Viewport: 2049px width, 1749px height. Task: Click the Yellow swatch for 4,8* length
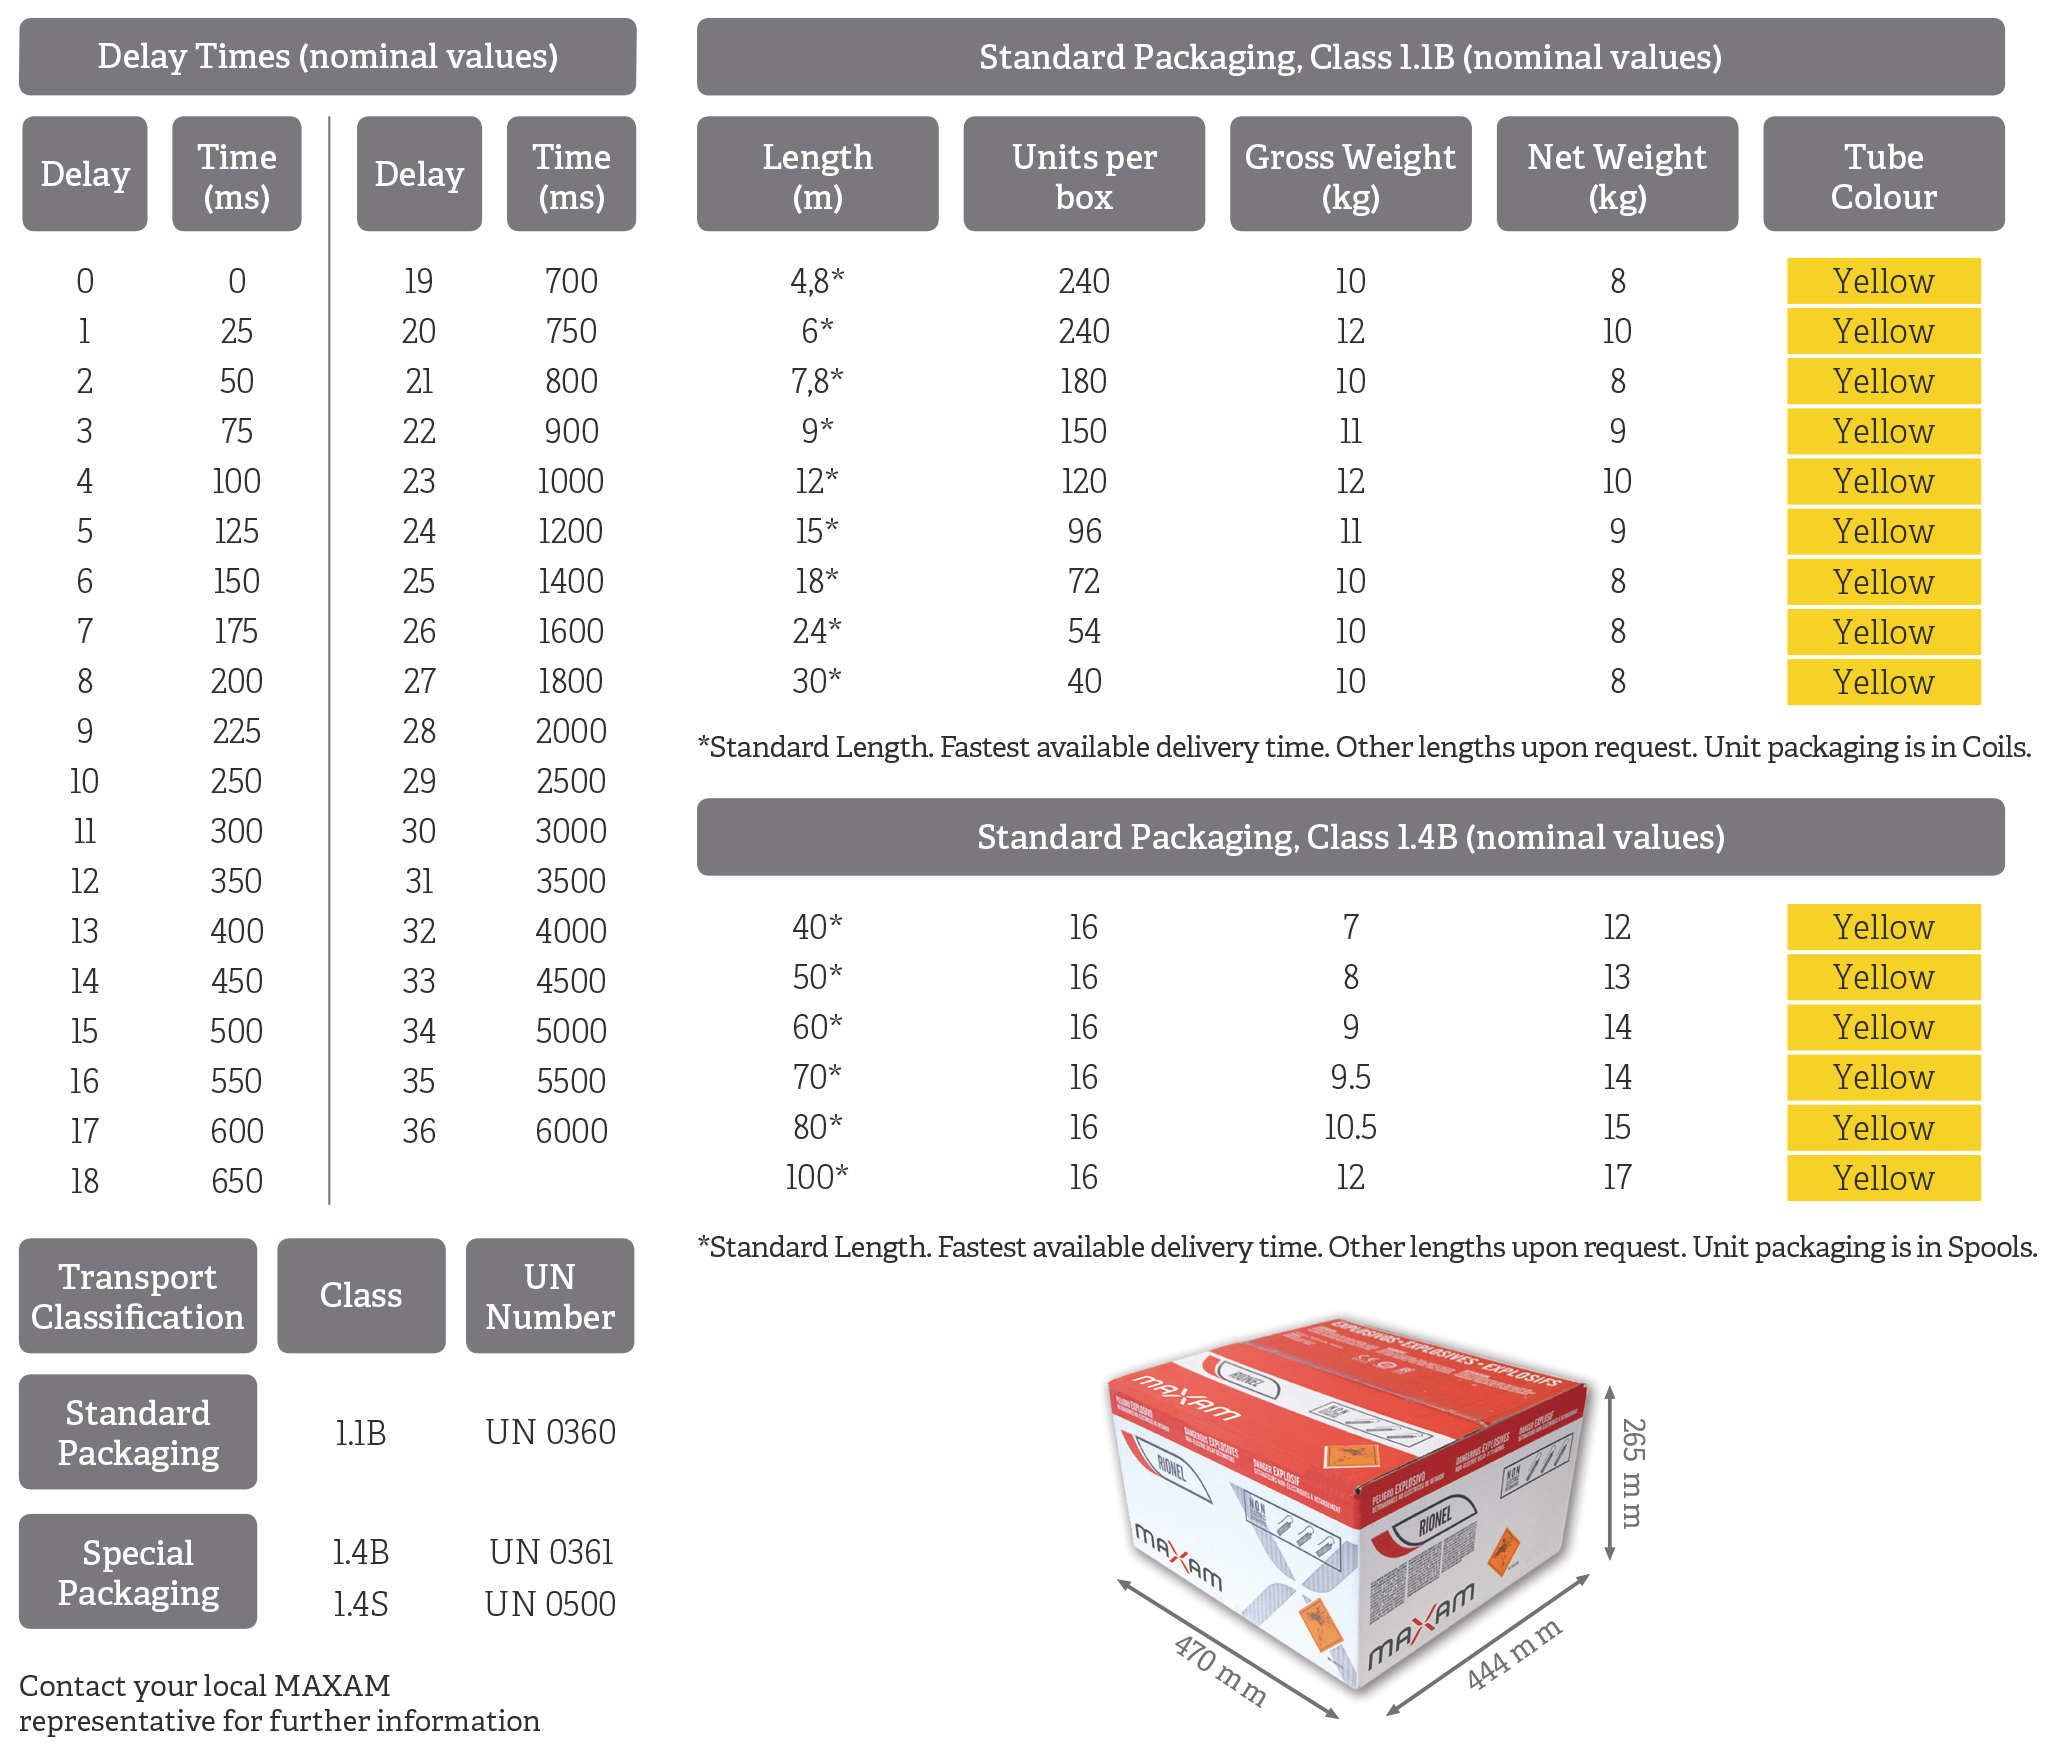tap(1883, 281)
